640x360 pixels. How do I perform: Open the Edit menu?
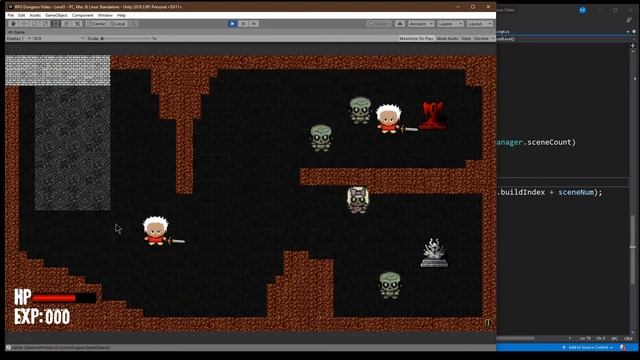coord(22,15)
